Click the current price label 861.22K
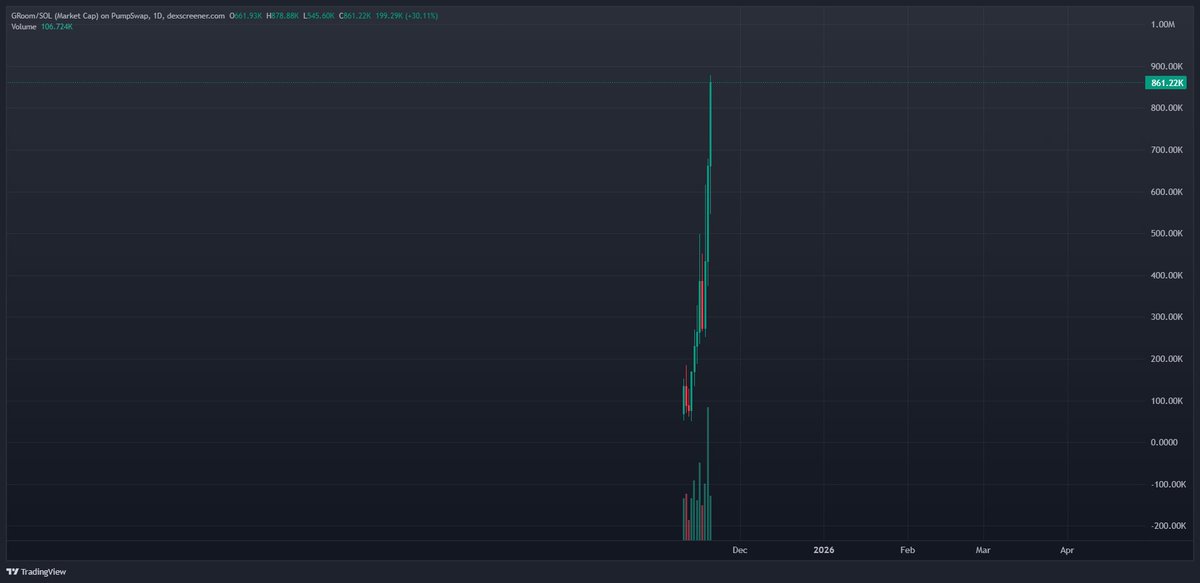The height and width of the screenshot is (583, 1200). 1167,83
